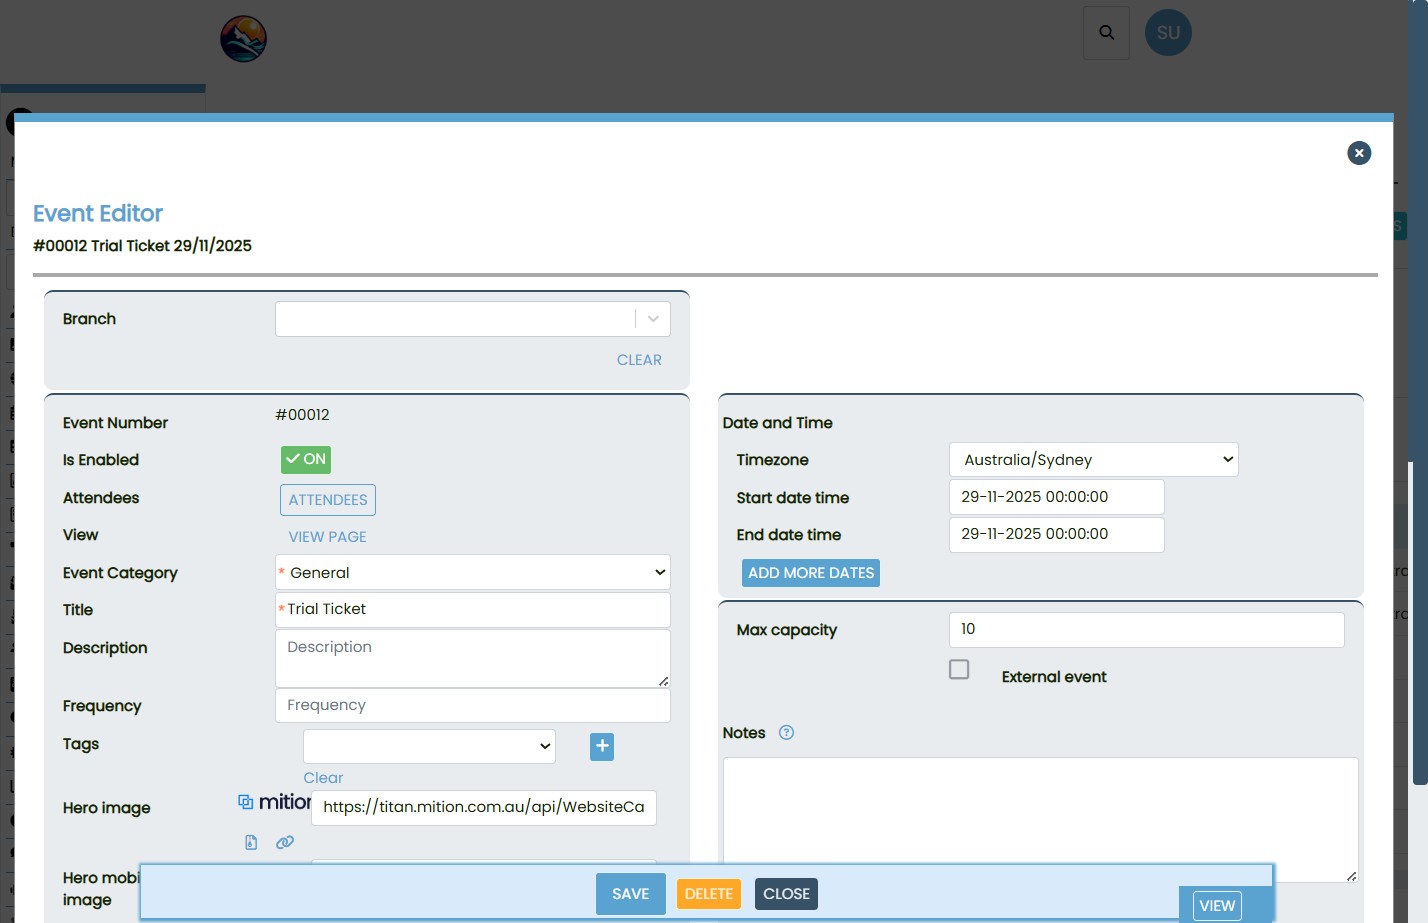Click the overlapping squares icon beside Hero image
Viewport: 1428px width, 923px height.
pyautogui.click(x=246, y=802)
